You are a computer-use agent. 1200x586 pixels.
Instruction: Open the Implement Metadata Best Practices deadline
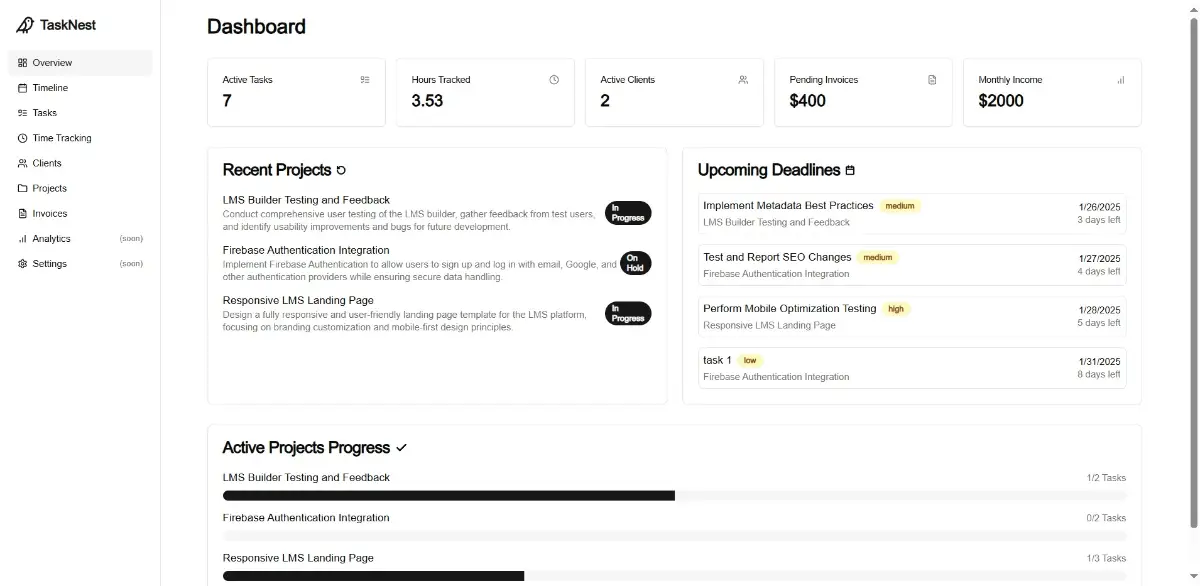tap(788, 206)
